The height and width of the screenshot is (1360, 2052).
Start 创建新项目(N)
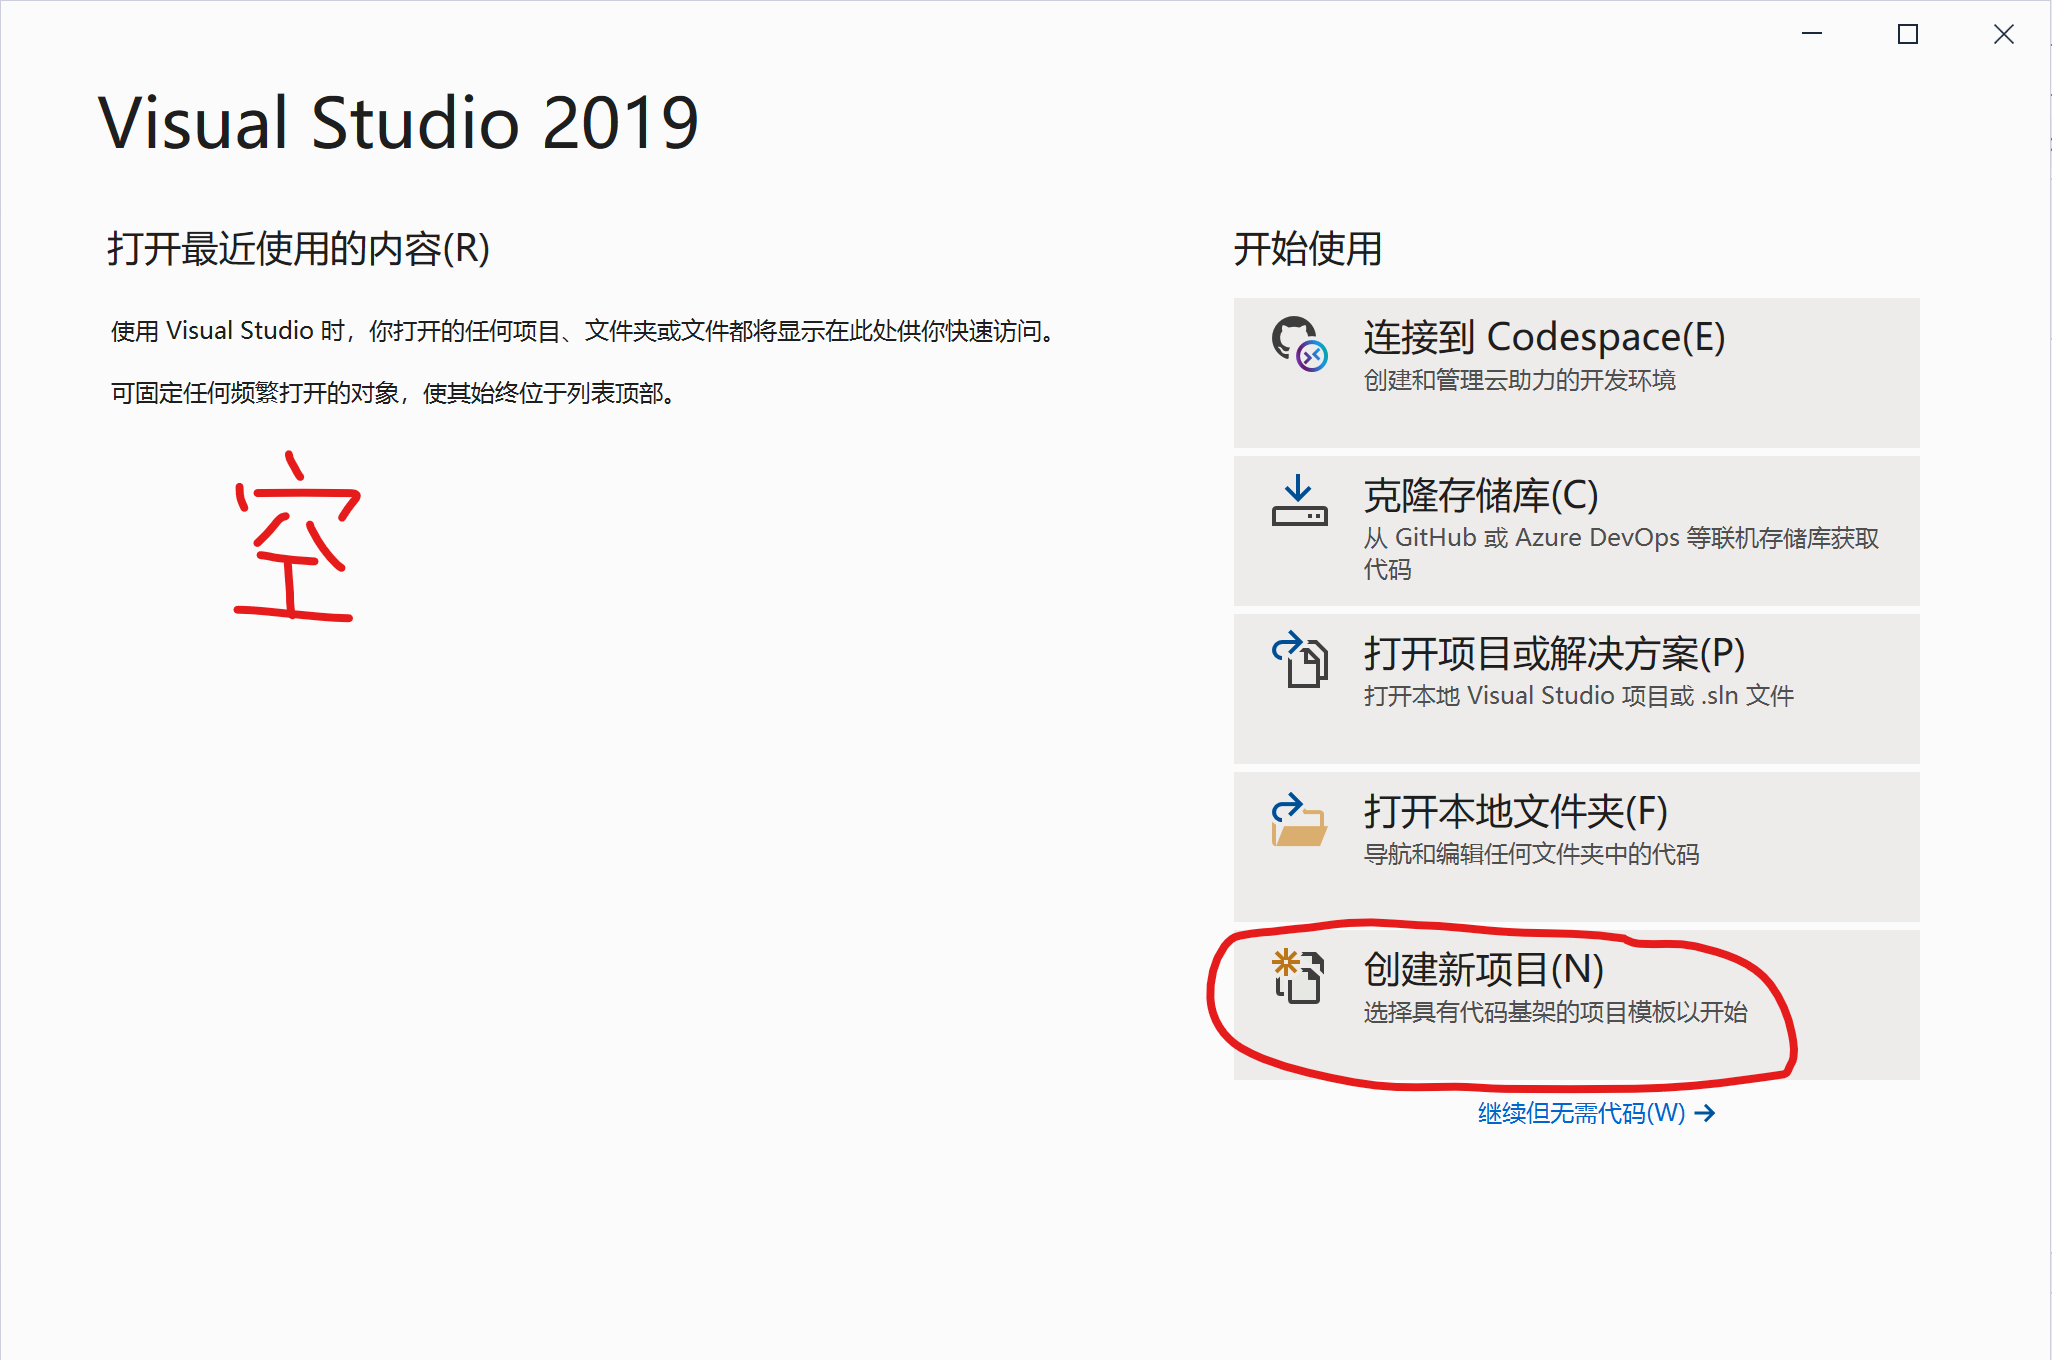click(x=1483, y=969)
